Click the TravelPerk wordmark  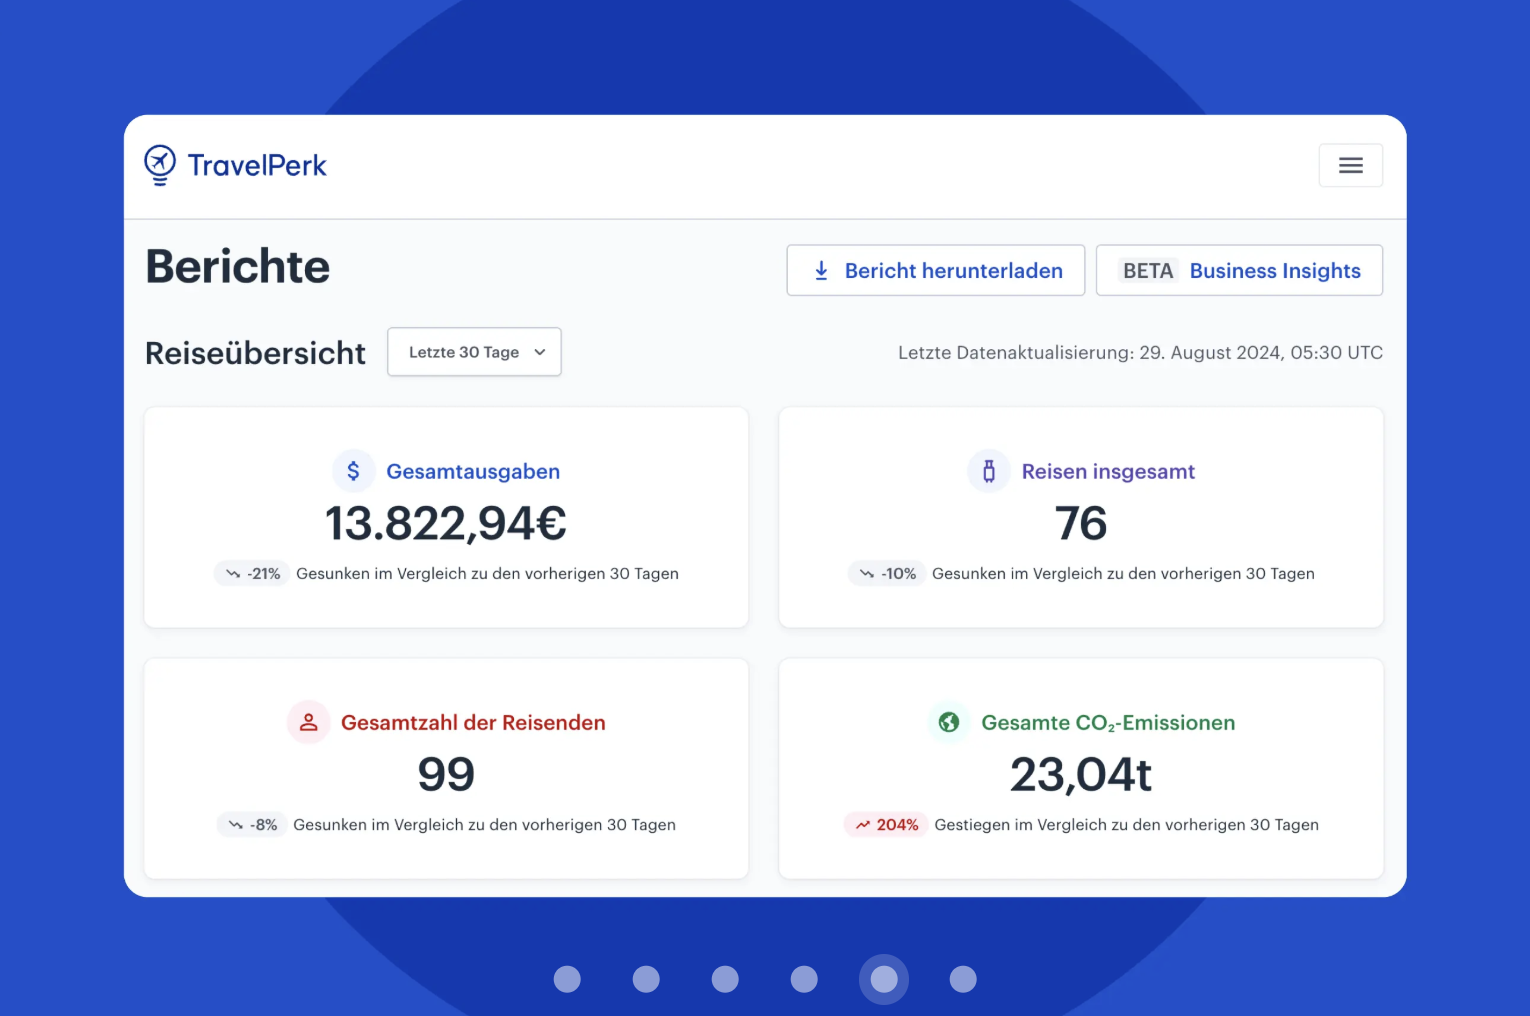tap(257, 166)
